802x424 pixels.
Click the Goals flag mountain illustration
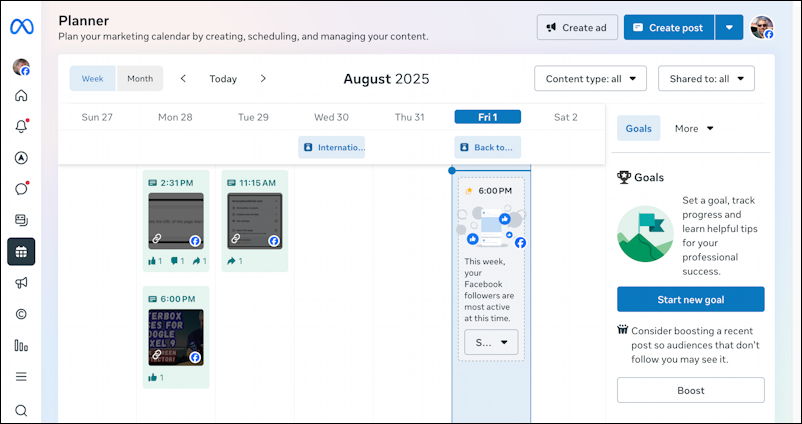coord(645,234)
